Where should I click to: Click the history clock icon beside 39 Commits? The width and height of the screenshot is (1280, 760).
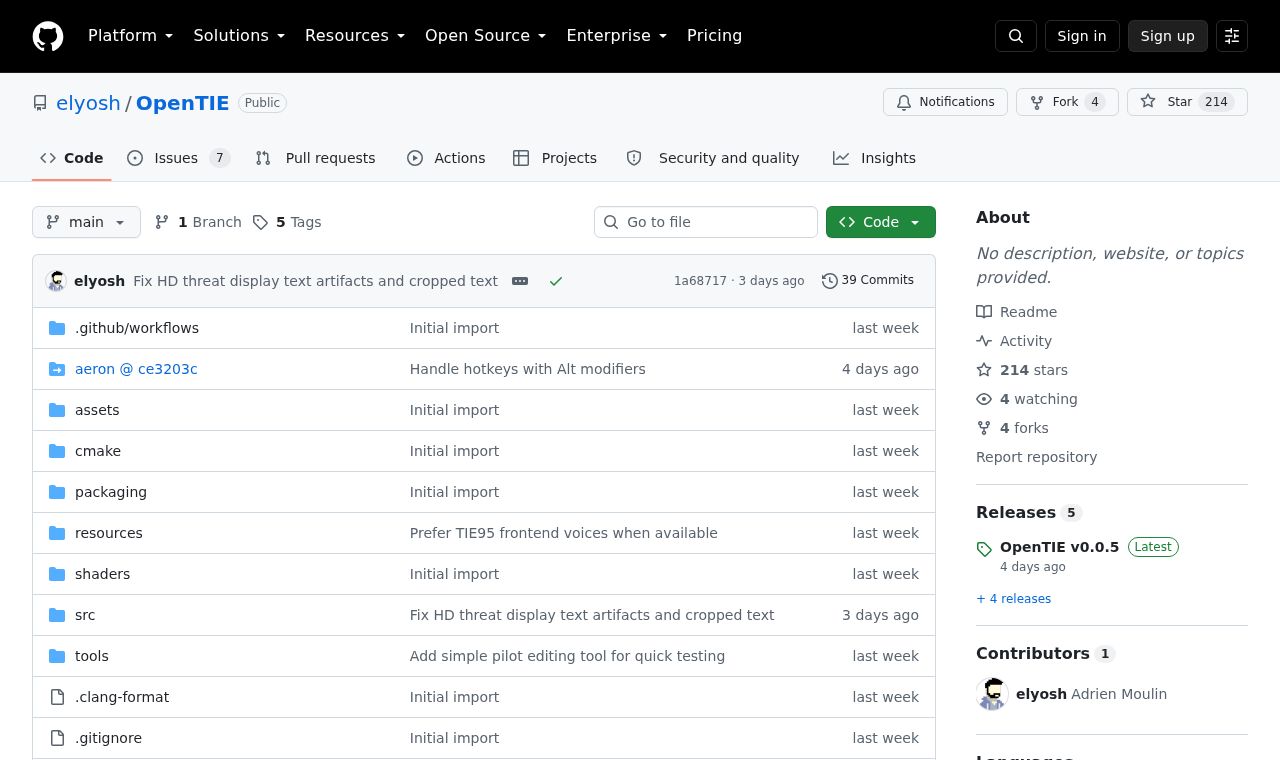(829, 281)
